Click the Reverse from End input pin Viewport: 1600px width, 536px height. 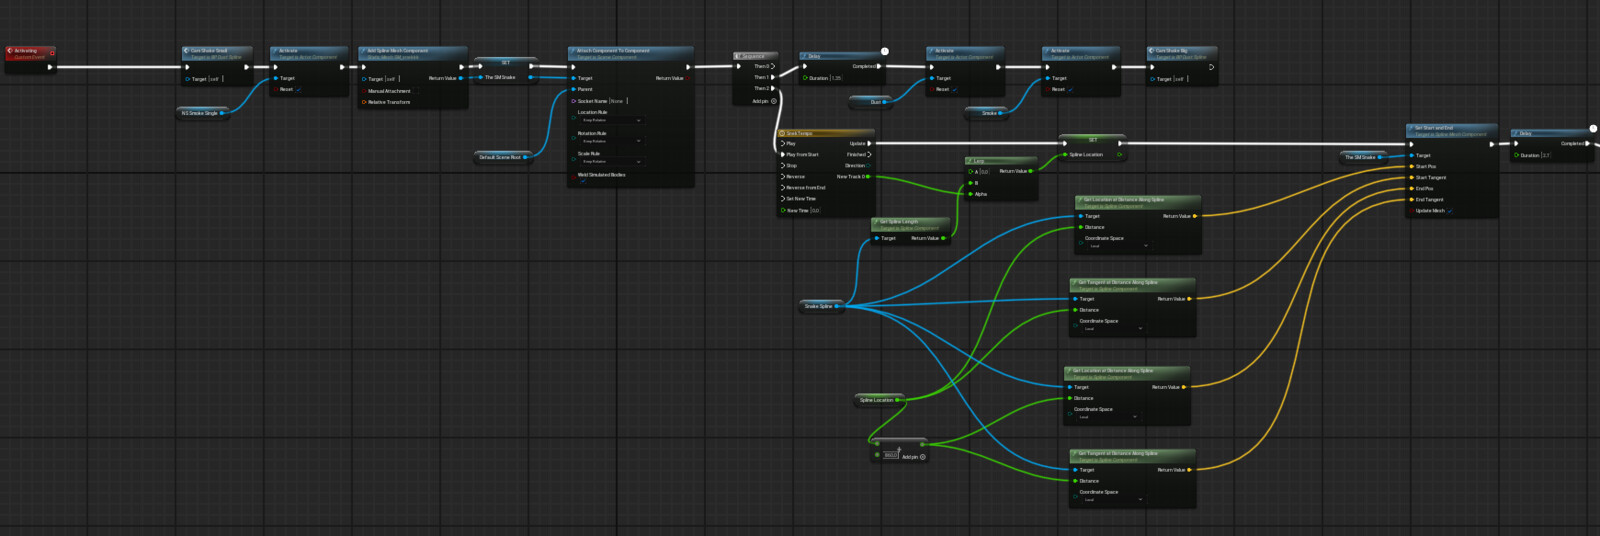click(783, 187)
